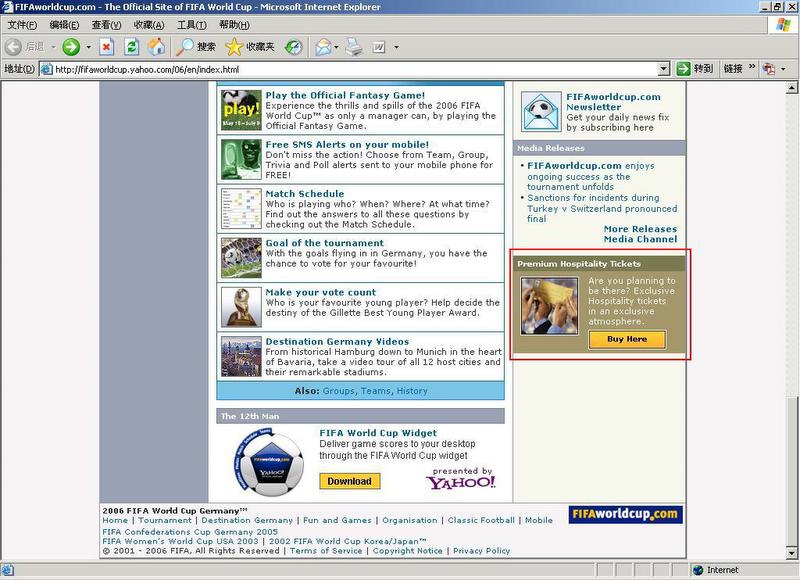Click the green Go arrow button

tap(683, 68)
